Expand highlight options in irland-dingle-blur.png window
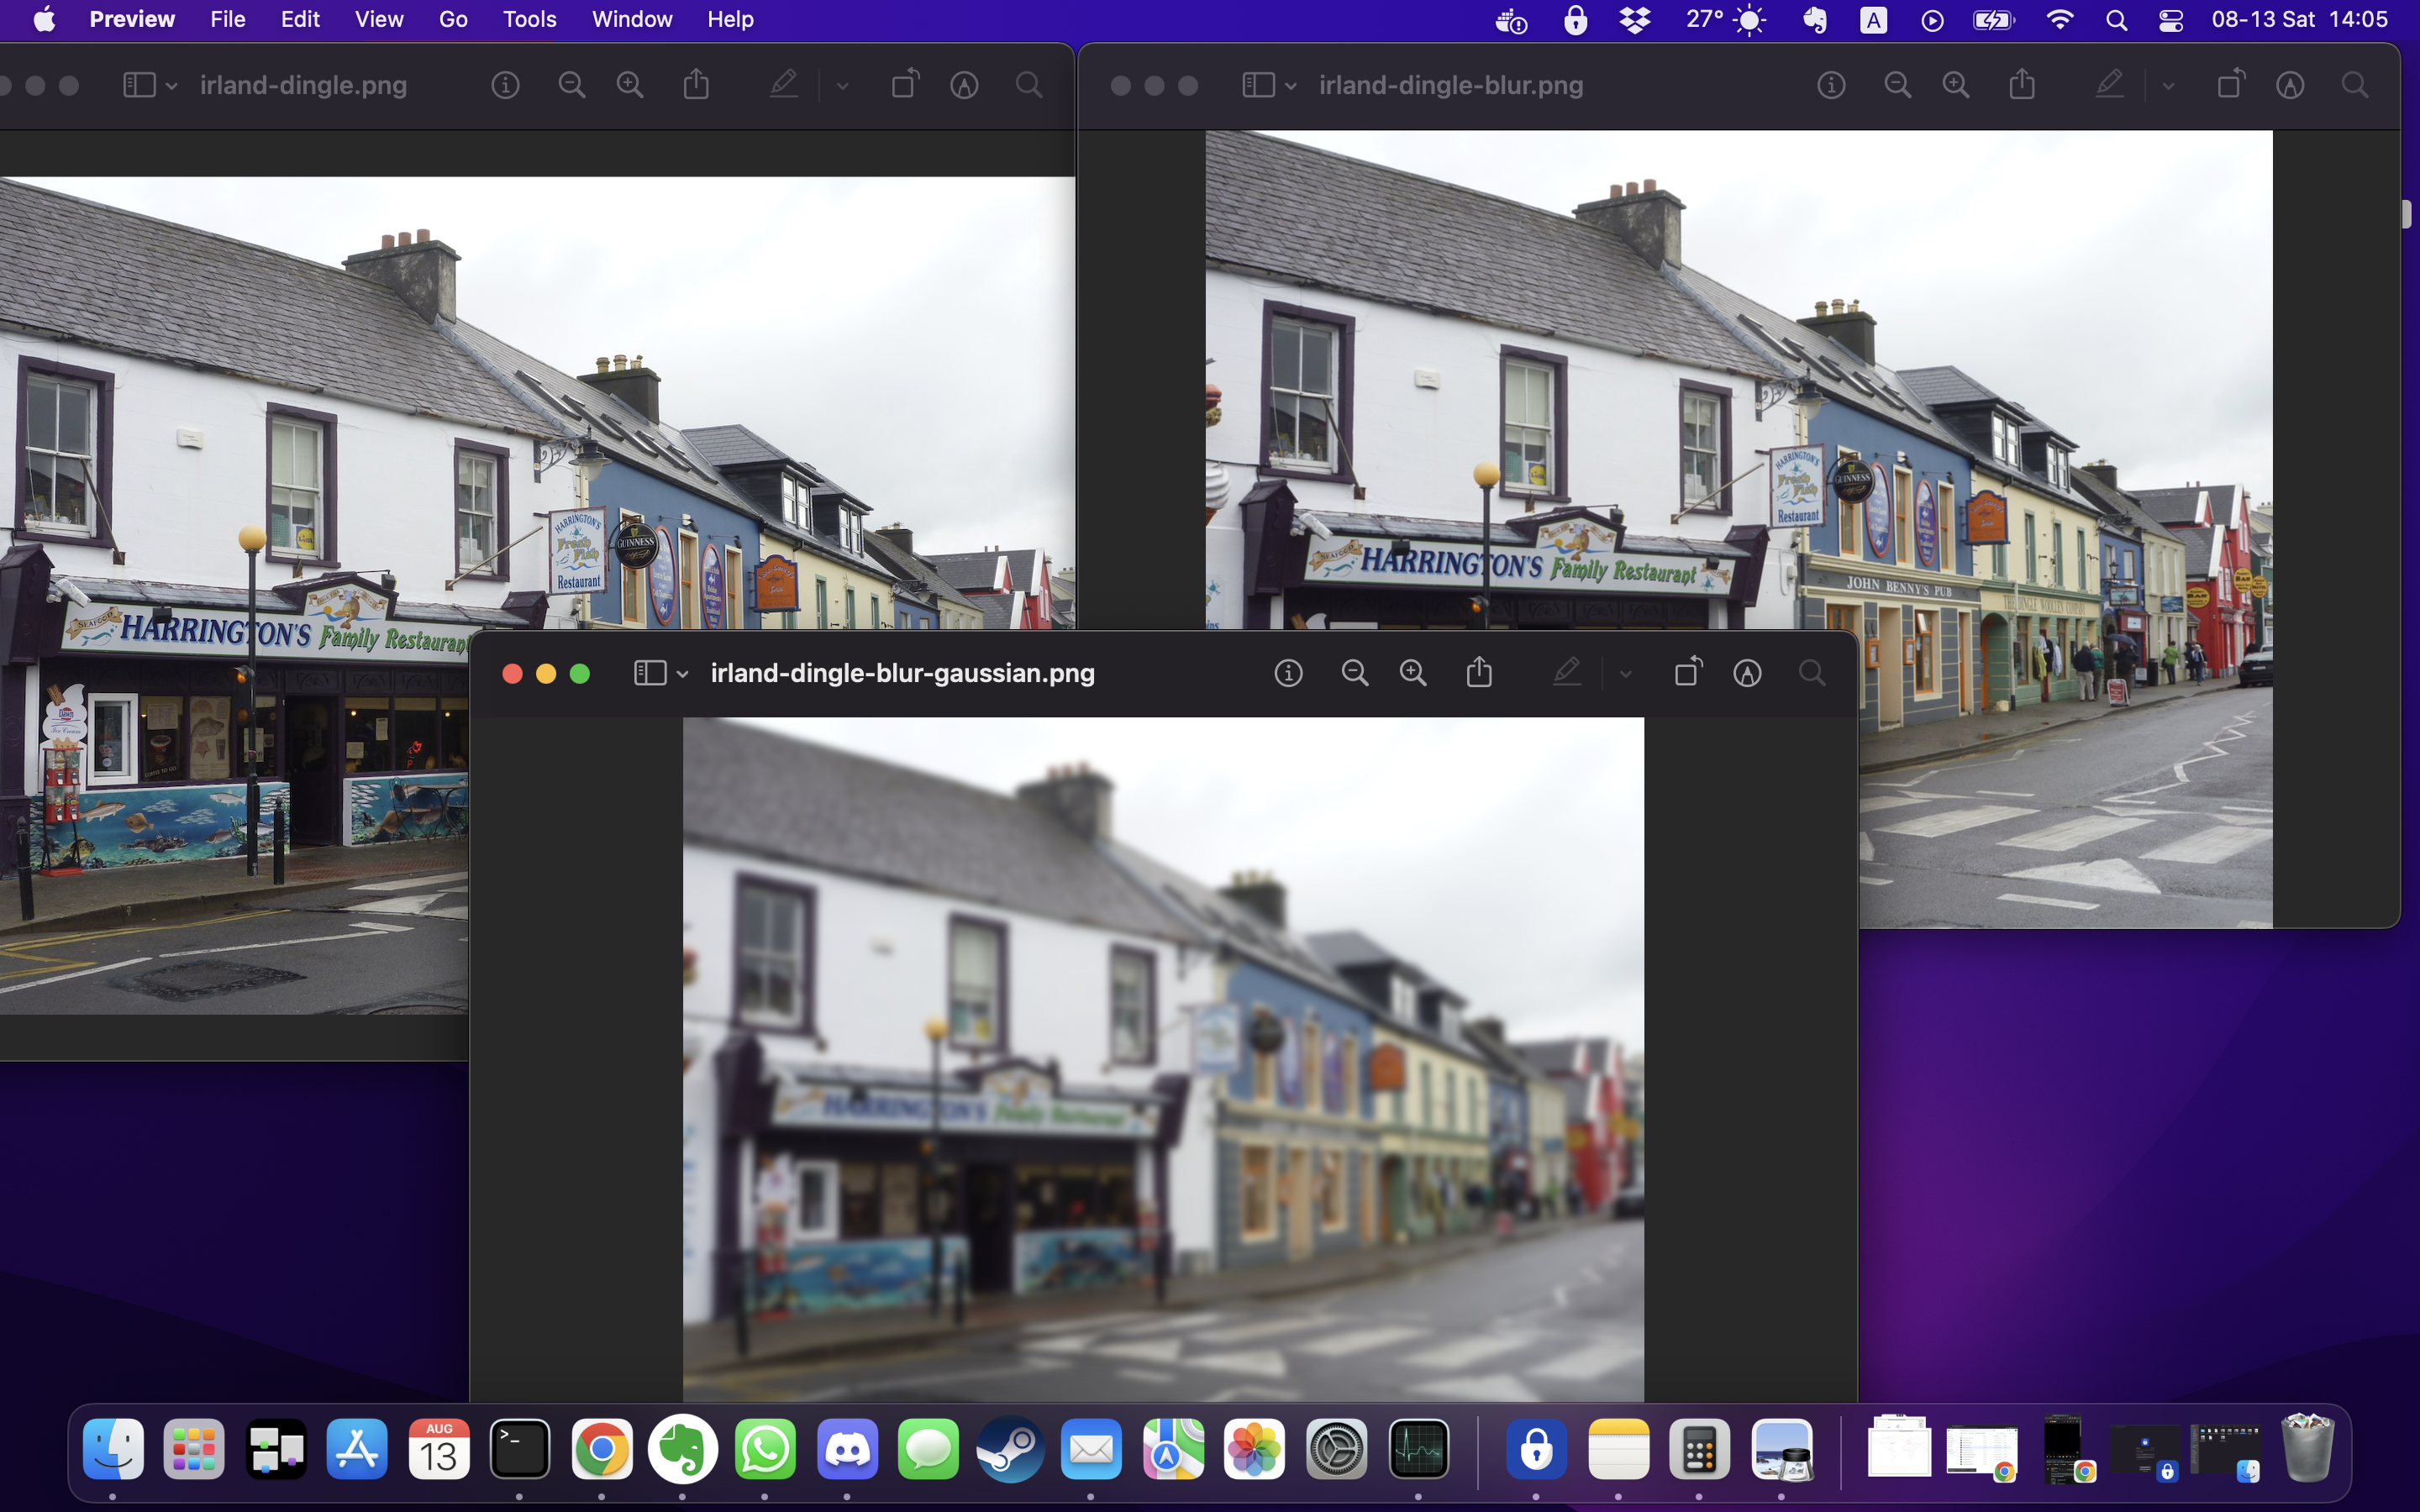The height and width of the screenshot is (1512, 2420). (2169, 86)
